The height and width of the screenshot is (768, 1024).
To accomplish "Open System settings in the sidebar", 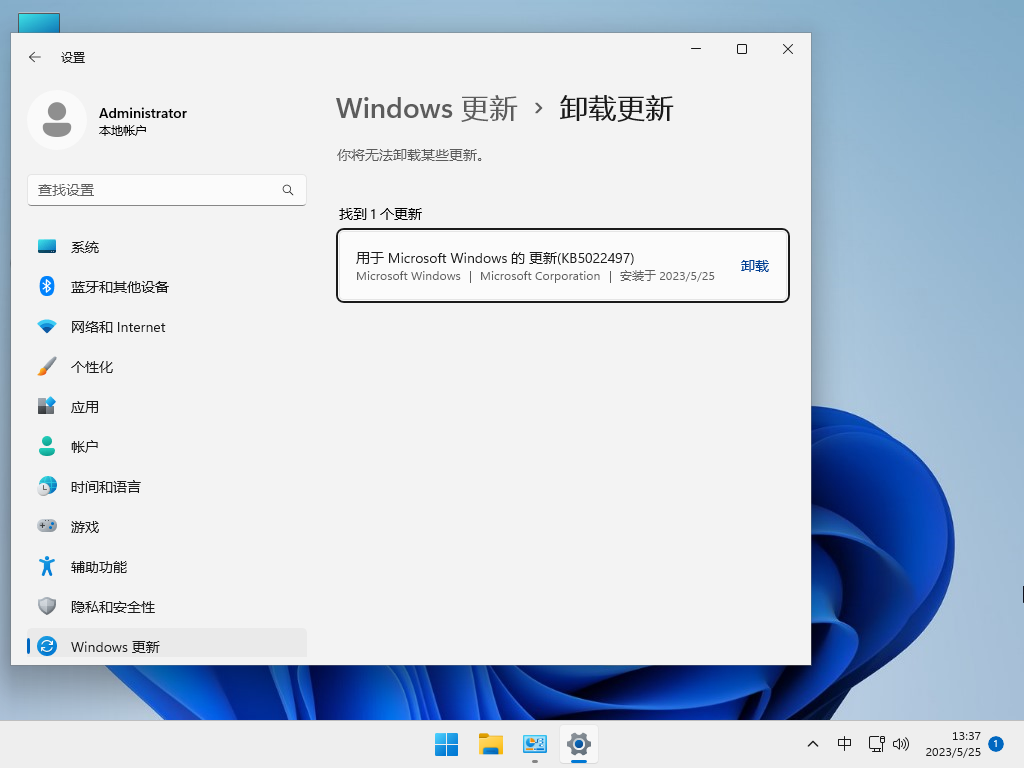I will pyautogui.click(x=85, y=246).
